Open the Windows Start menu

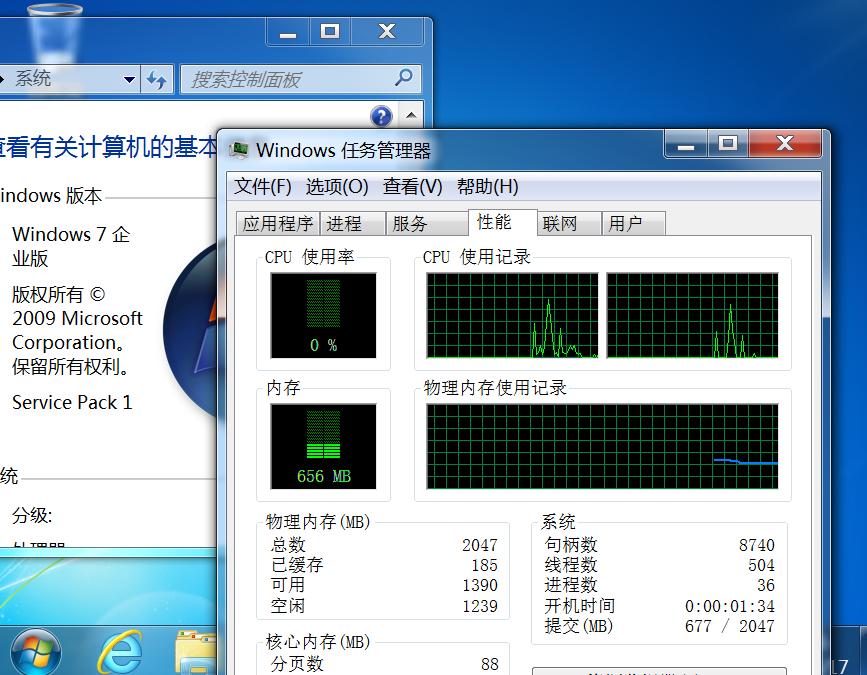pos(34,652)
